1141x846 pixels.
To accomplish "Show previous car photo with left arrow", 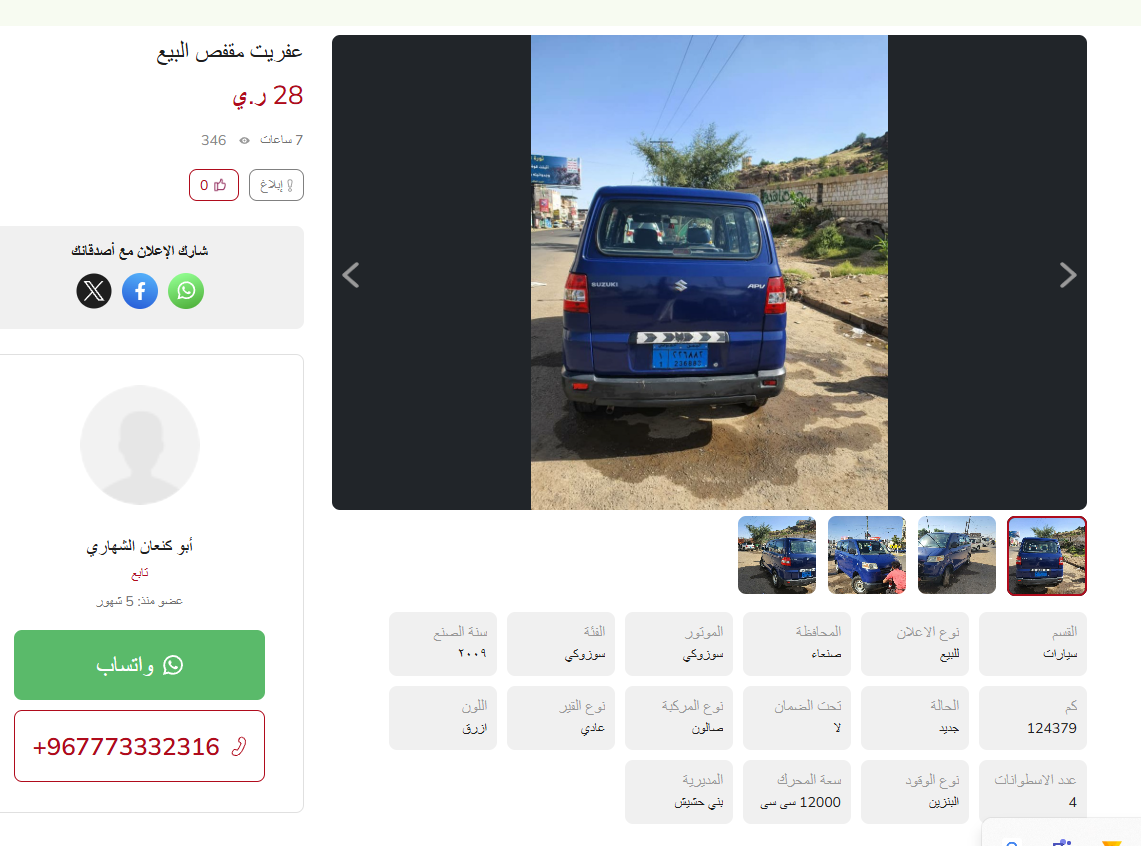I will point(351,275).
